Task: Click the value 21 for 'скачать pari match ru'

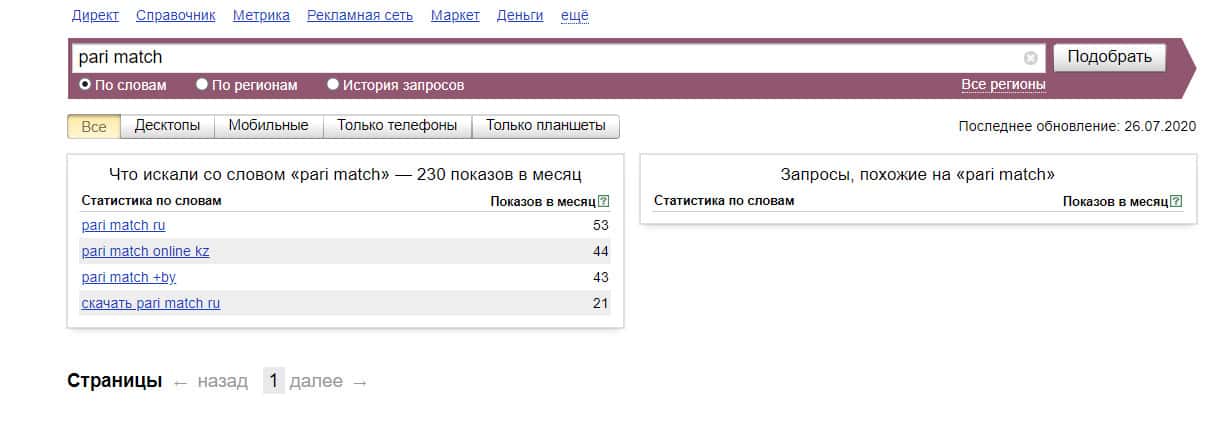Action: (x=600, y=303)
